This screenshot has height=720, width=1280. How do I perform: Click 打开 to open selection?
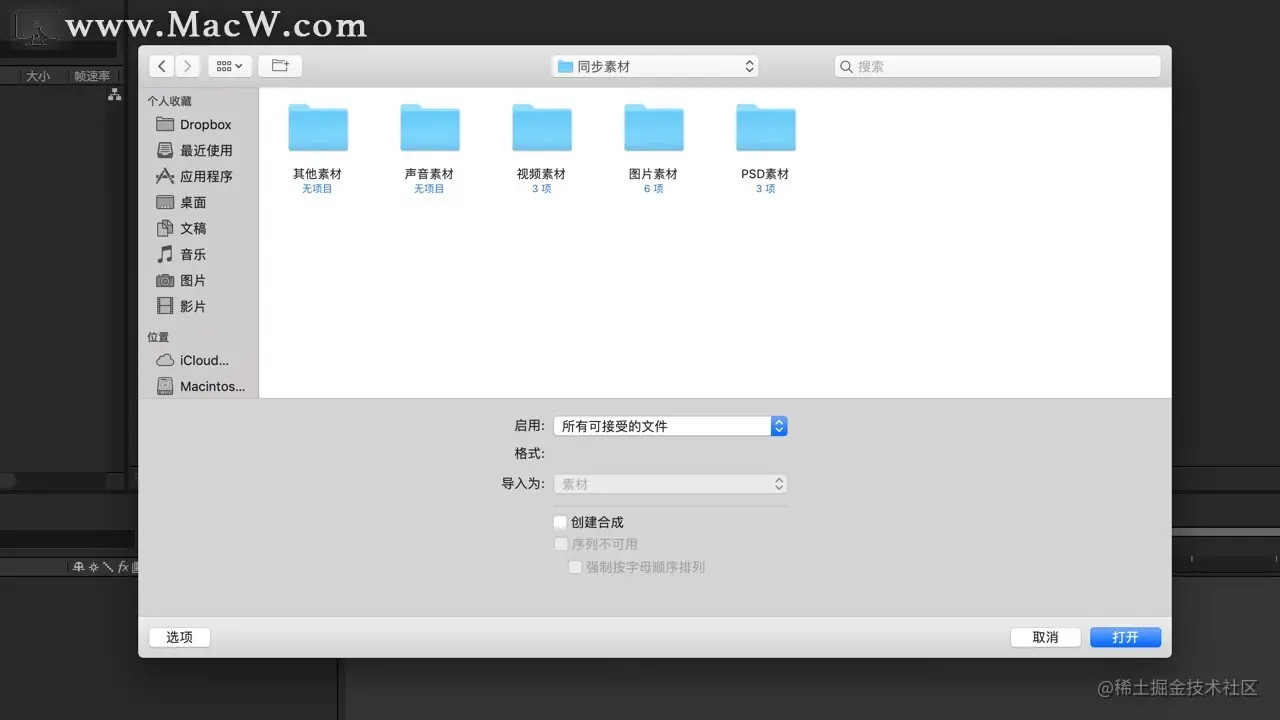[x=1125, y=637]
